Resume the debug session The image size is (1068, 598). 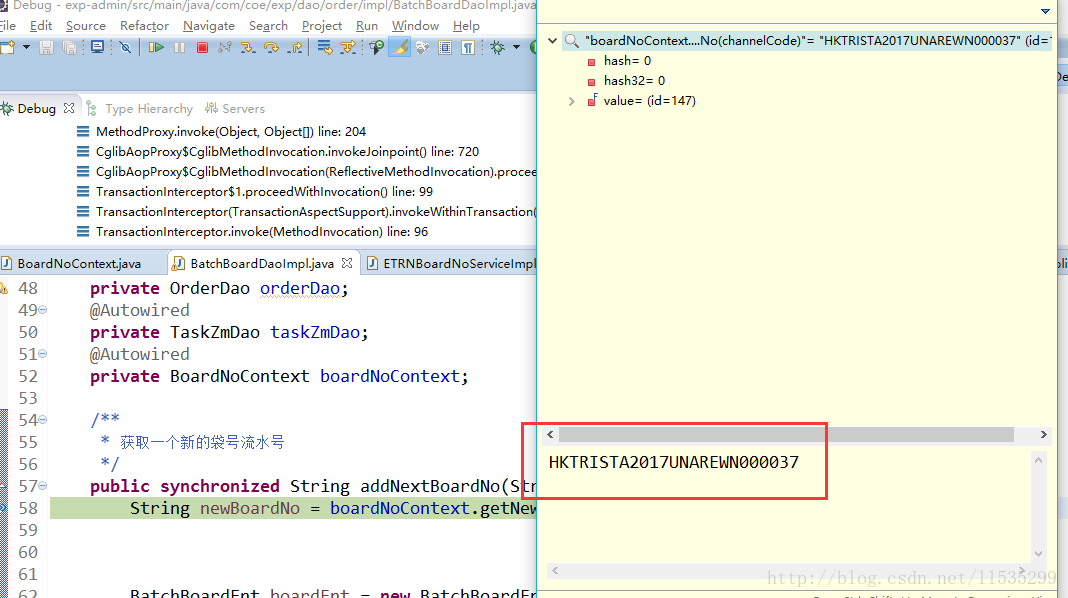pyautogui.click(x=156, y=47)
